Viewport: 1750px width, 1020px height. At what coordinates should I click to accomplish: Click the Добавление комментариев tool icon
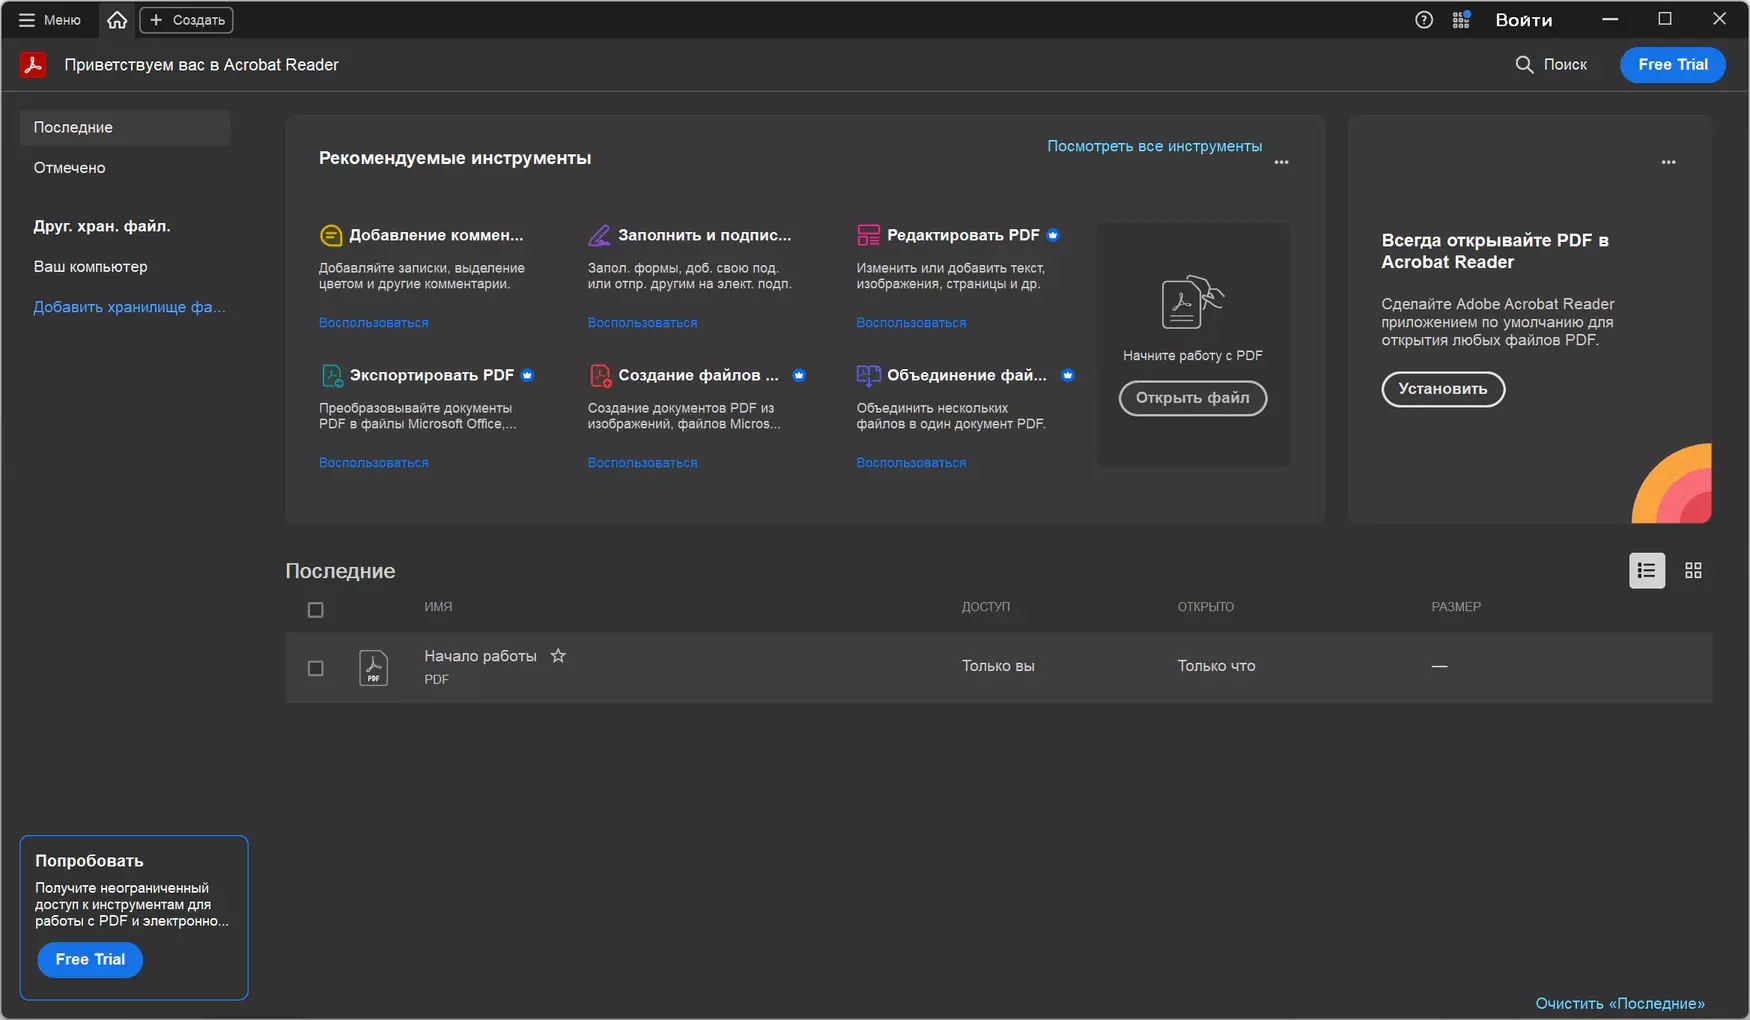click(331, 235)
